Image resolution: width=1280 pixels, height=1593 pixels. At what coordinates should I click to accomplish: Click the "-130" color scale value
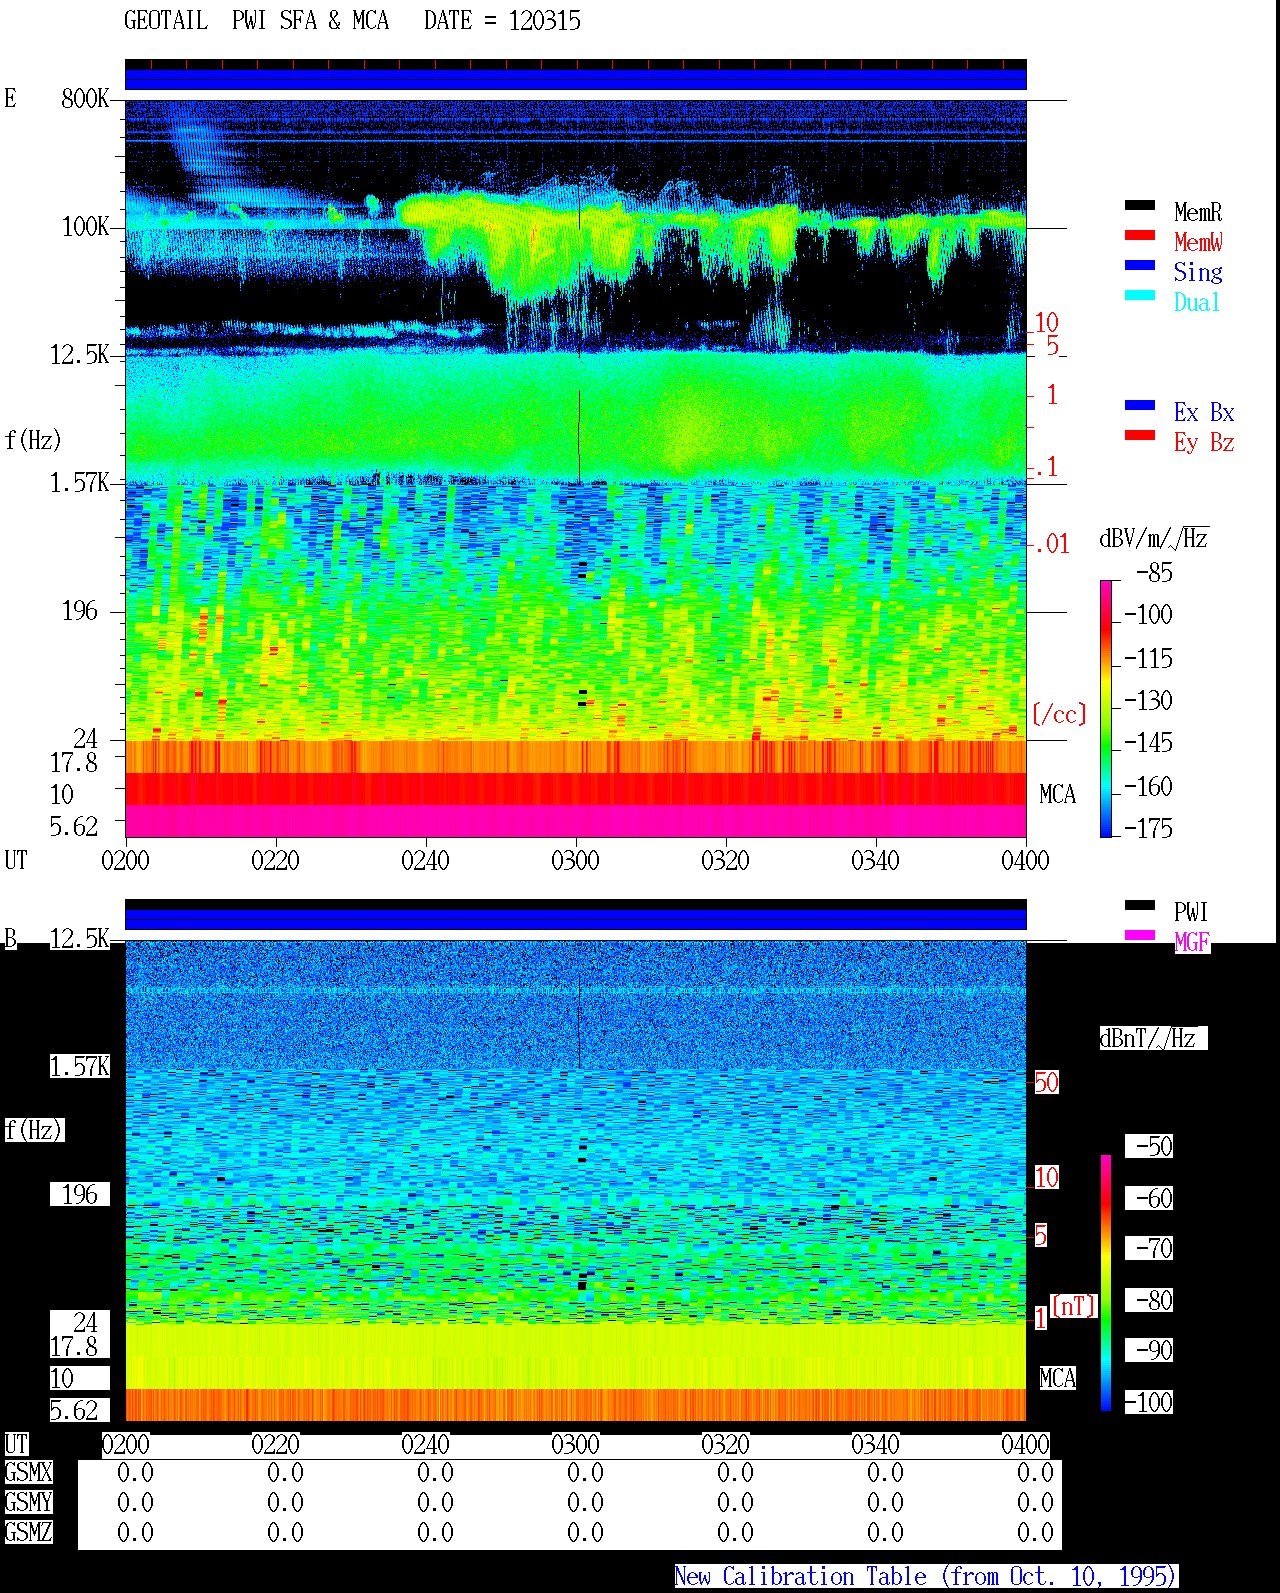click(1148, 700)
